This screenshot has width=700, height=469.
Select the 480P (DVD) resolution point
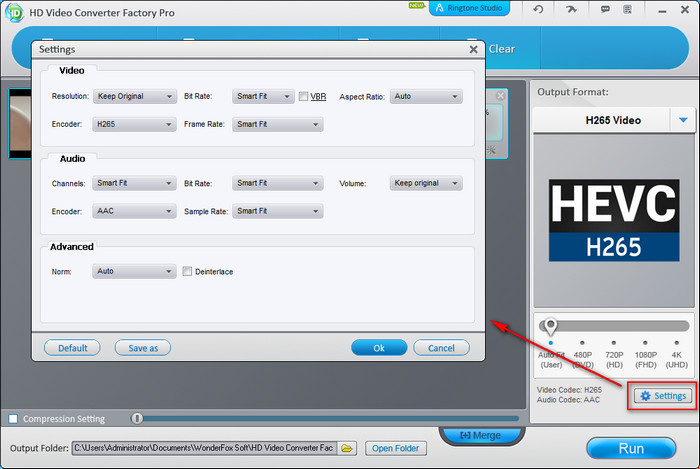tap(582, 343)
